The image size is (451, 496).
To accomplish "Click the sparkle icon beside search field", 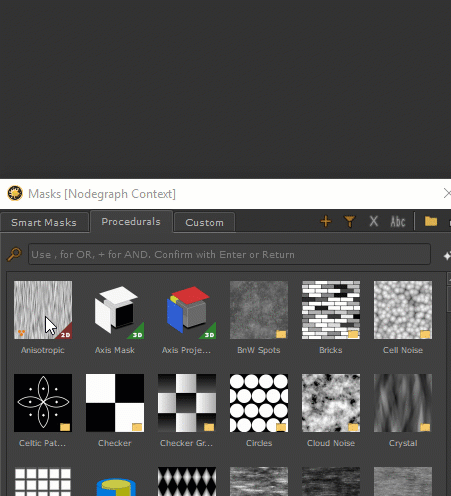I will coord(447,256).
